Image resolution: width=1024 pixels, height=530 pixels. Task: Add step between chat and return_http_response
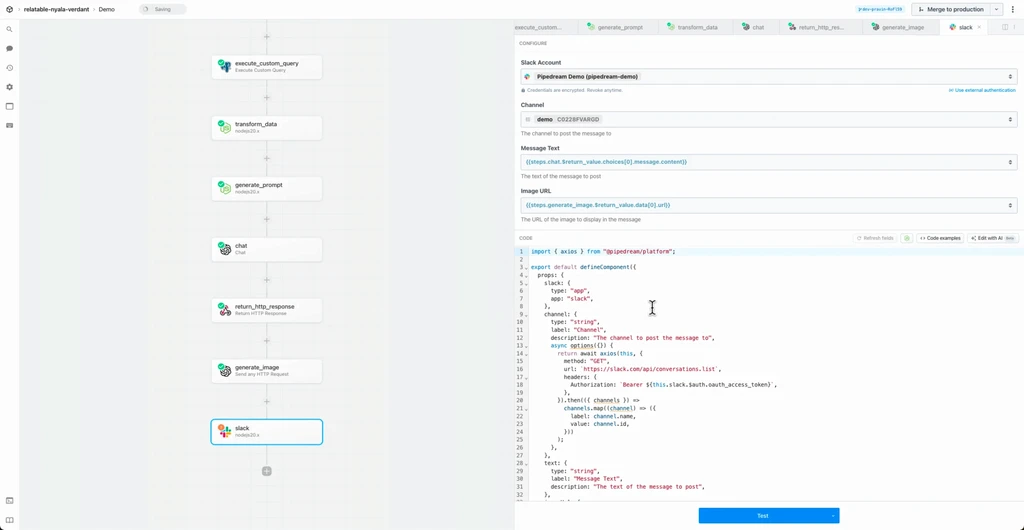266,280
